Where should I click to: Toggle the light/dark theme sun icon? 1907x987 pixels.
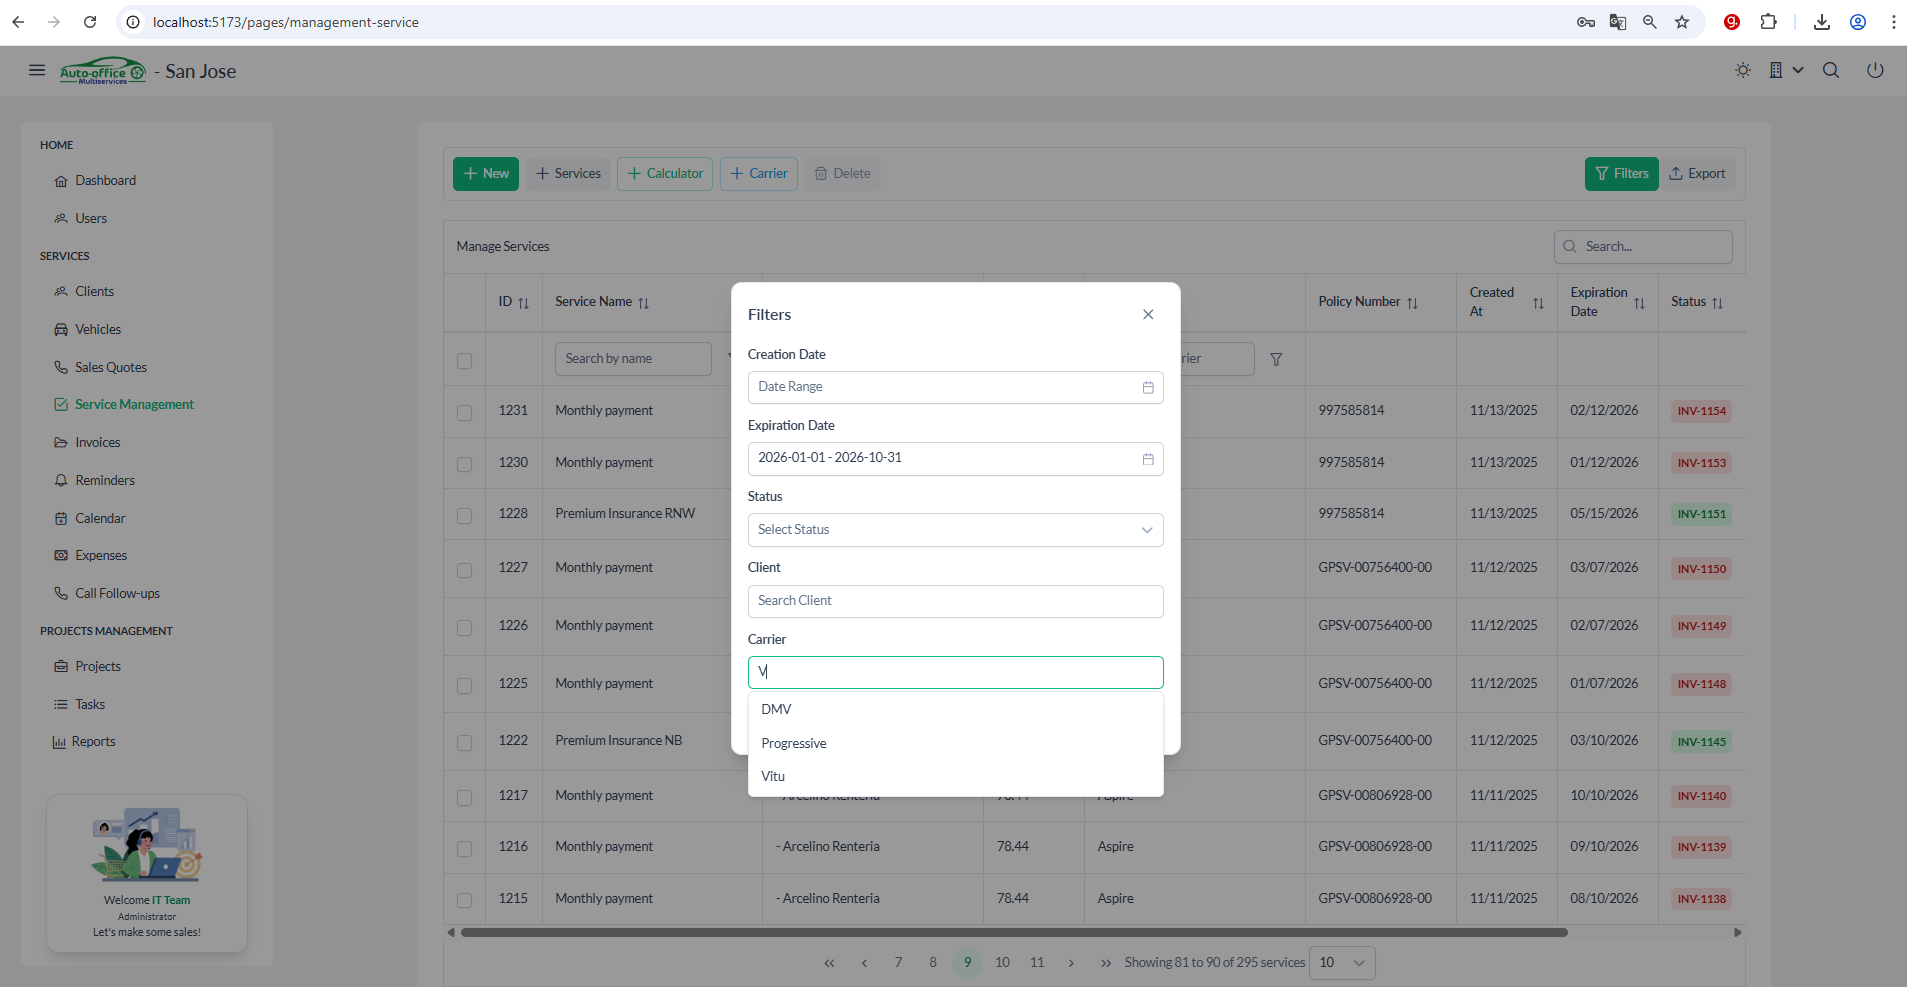[x=1743, y=70]
